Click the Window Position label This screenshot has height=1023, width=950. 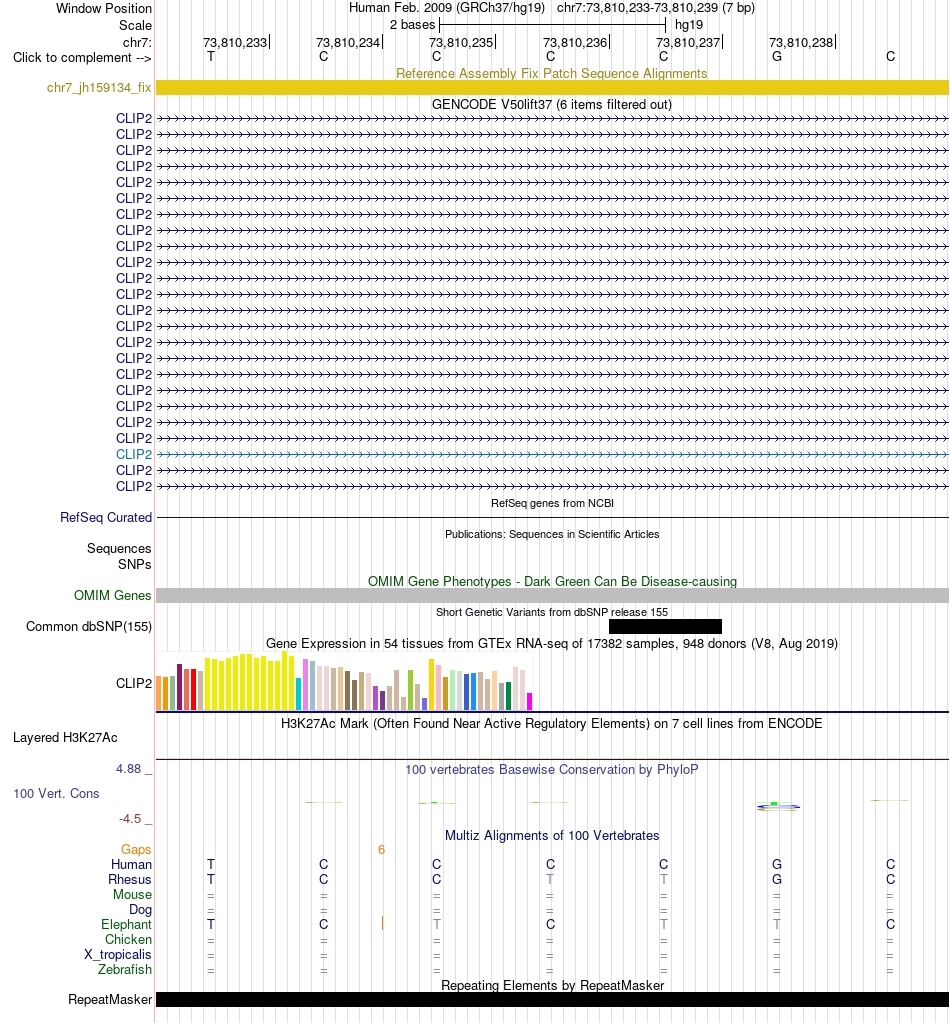(x=104, y=8)
